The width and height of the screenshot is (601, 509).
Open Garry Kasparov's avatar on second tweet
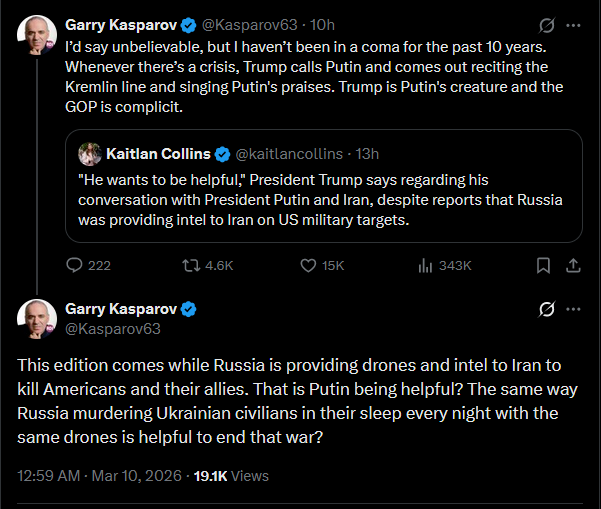36,318
